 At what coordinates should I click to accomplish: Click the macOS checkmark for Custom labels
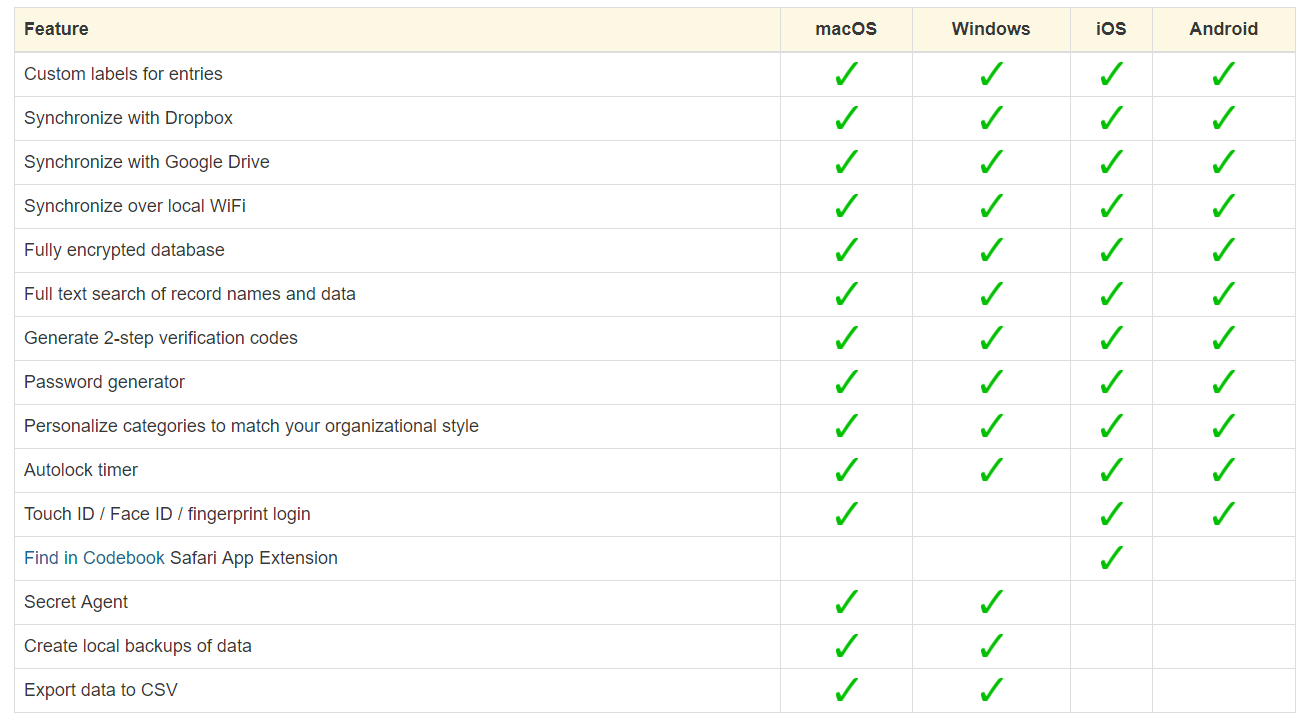pyautogui.click(x=846, y=74)
